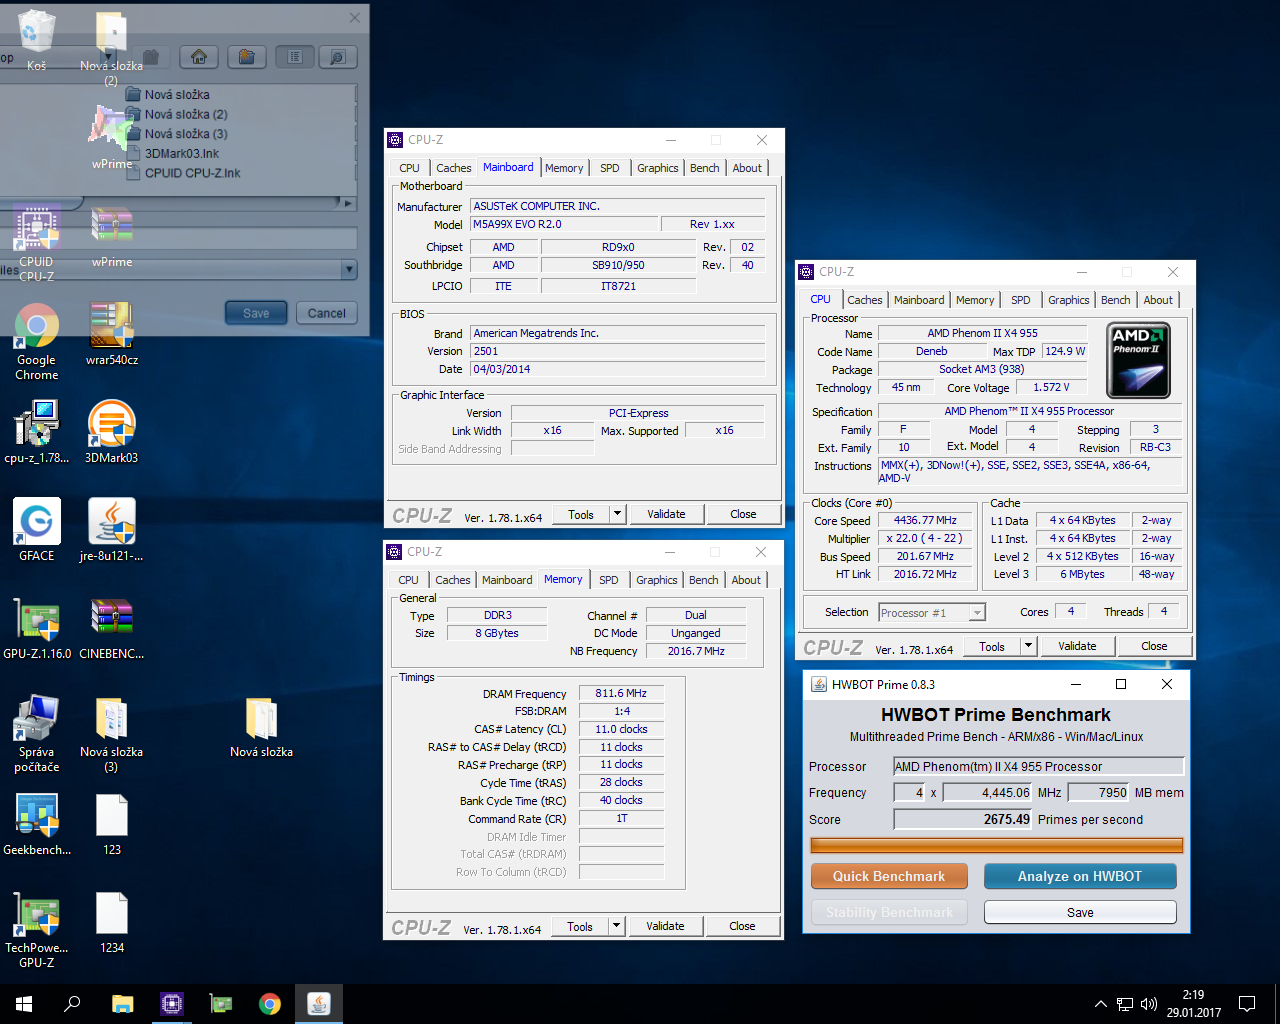The width and height of the screenshot is (1280, 1024).
Task: Click Tools button in the CPU tab window
Action: coord(992,646)
